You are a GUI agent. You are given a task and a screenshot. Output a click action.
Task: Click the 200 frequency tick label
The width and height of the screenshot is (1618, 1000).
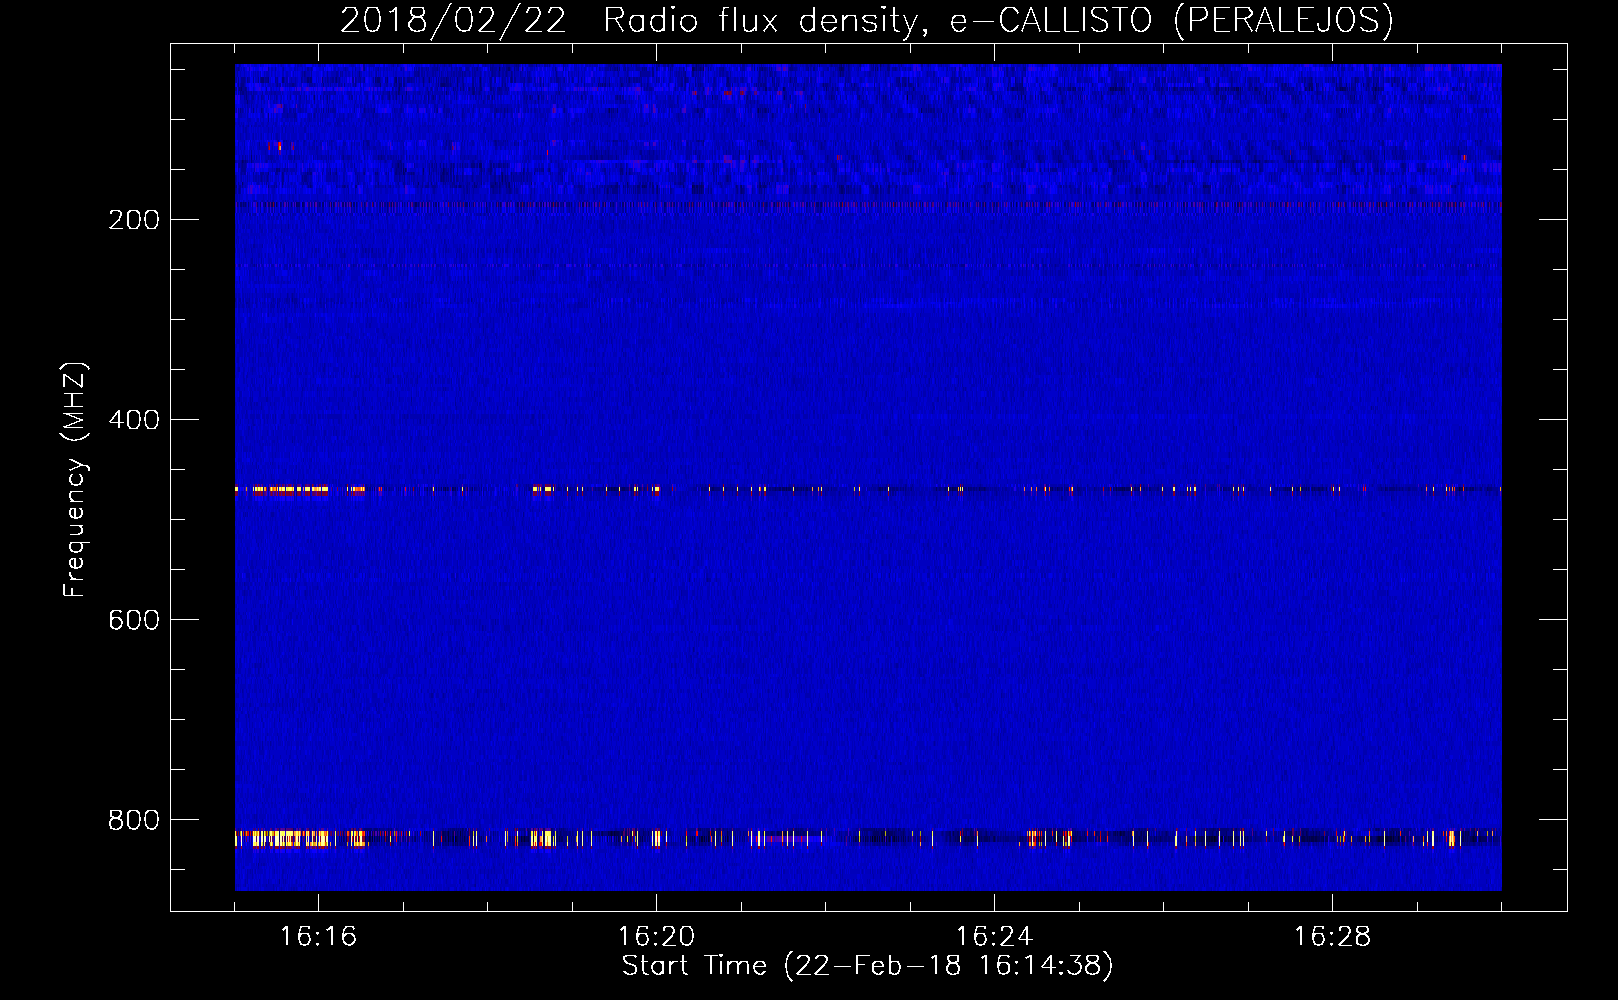(134, 220)
